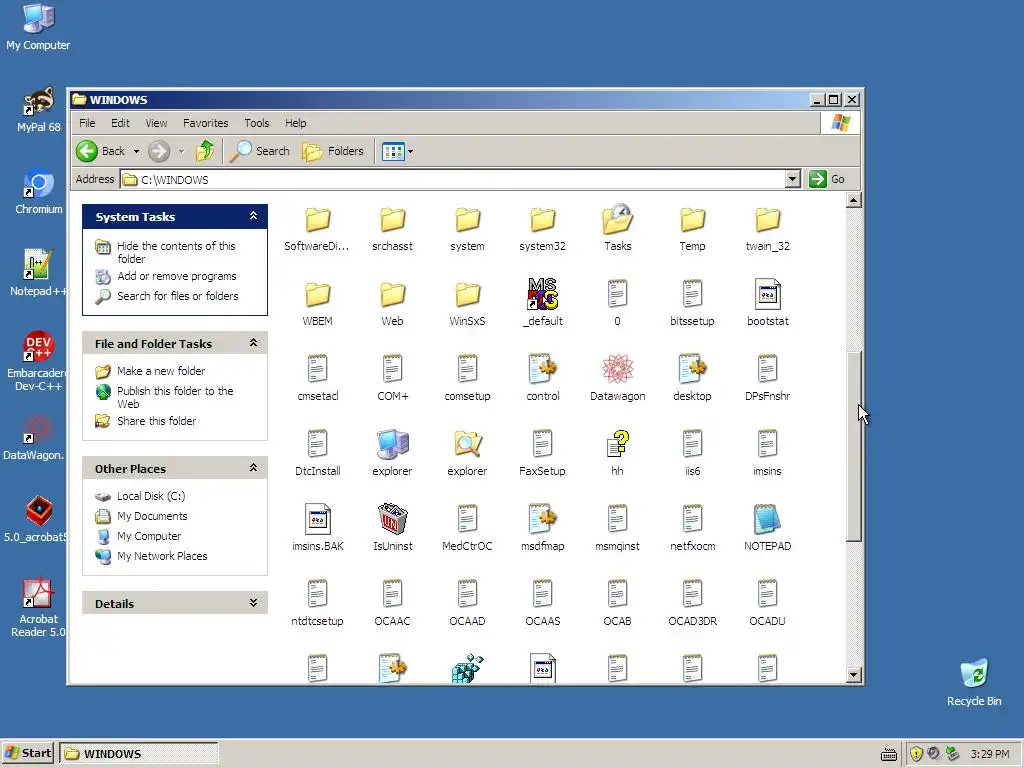Click Make a new folder link
Screen dimensions: 1024x768
[161, 371]
